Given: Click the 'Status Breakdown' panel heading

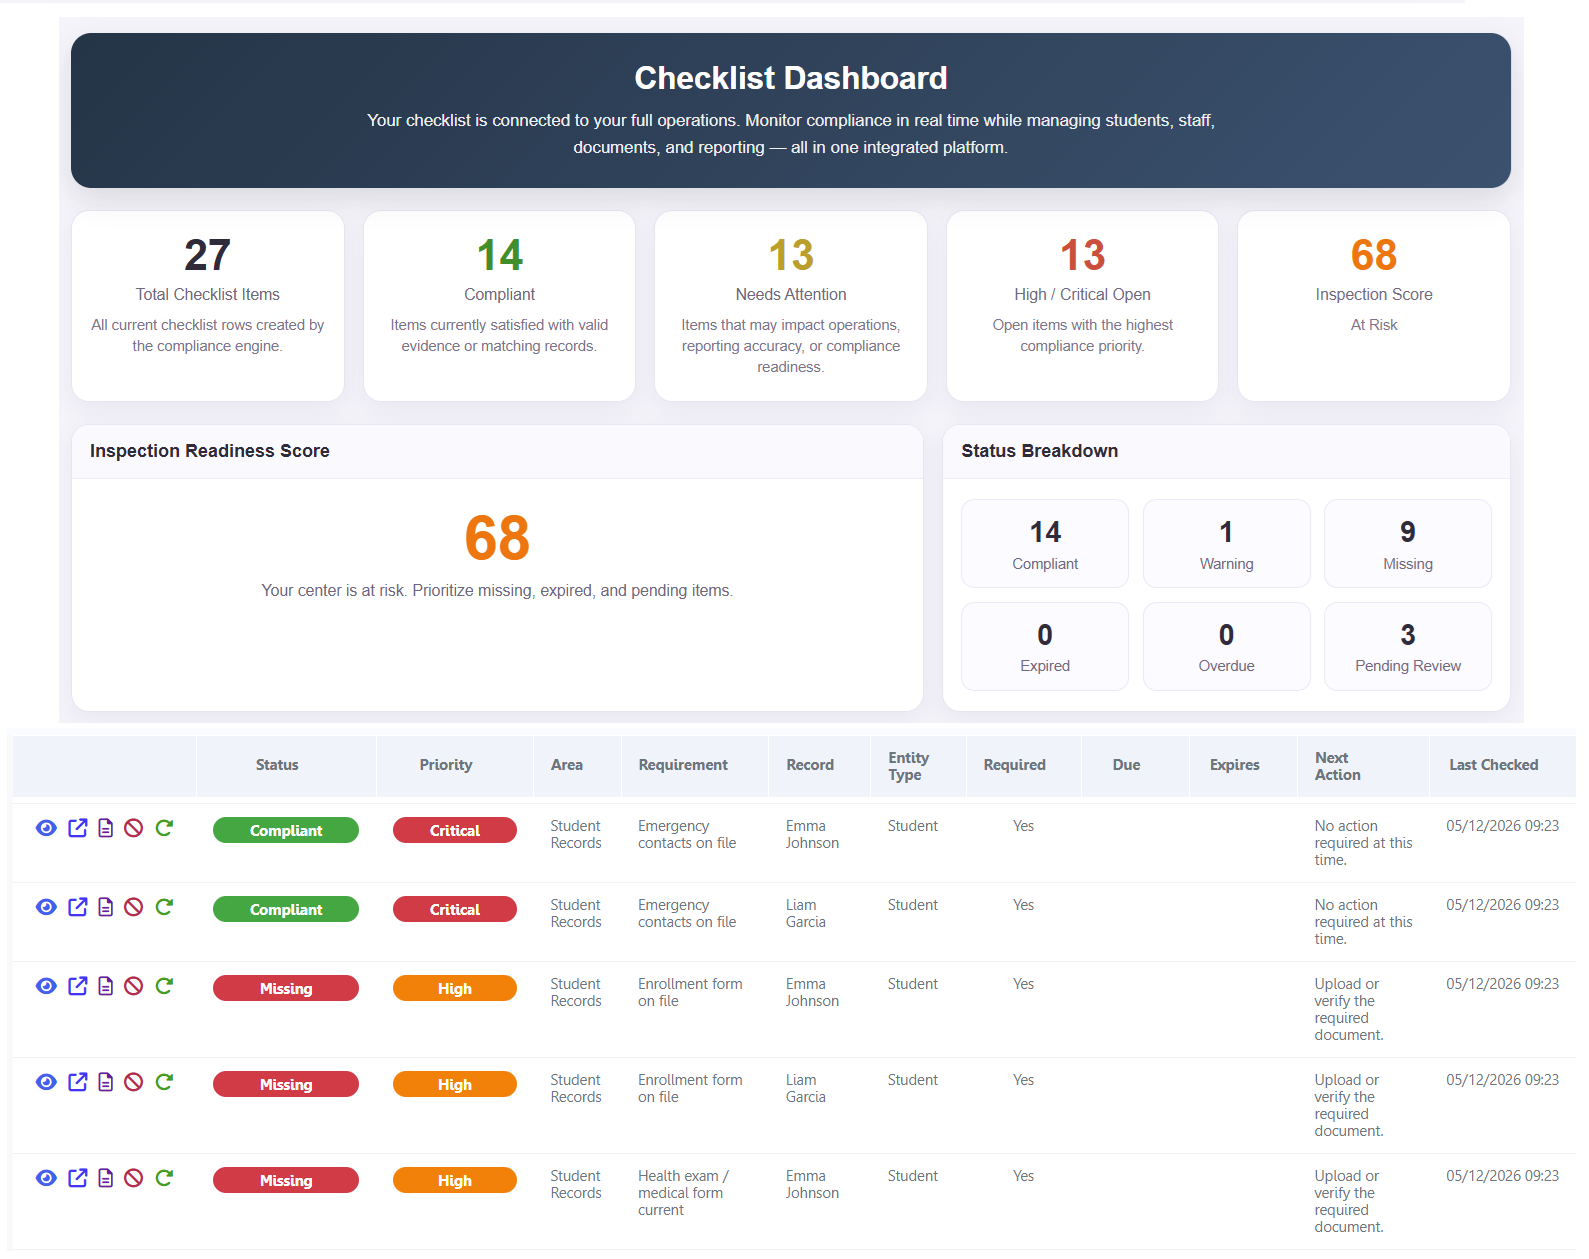Looking at the screenshot, I should click(x=1040, y=451).
